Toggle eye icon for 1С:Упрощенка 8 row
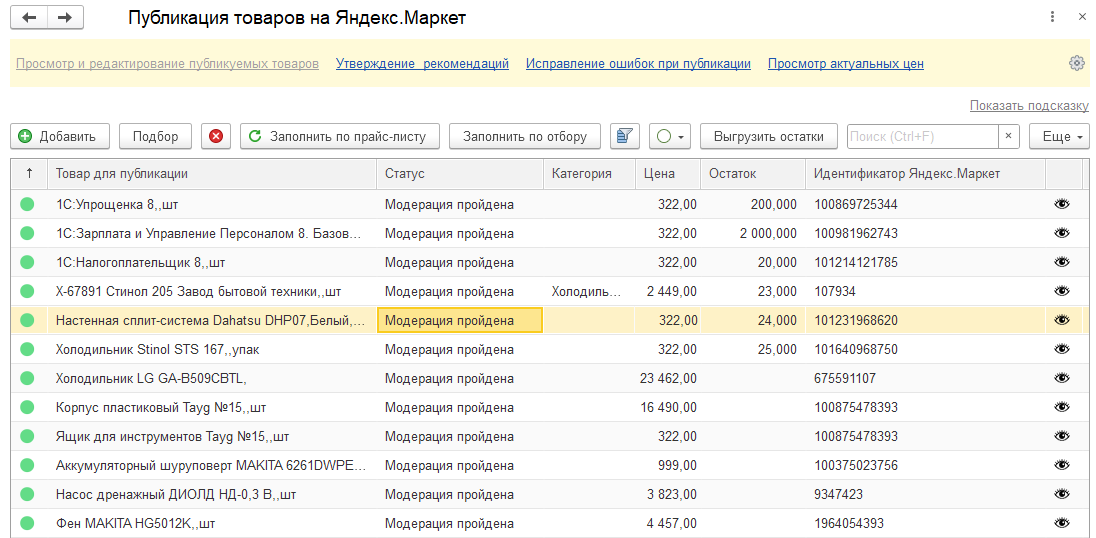This screenshot has height=538, width=1096. coord(1062,204)
